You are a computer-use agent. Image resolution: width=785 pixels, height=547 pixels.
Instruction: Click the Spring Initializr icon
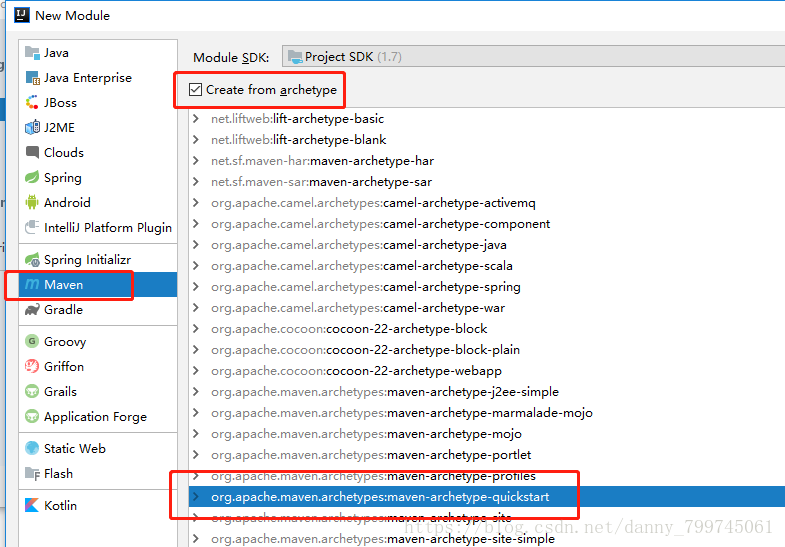pos(32,260)
